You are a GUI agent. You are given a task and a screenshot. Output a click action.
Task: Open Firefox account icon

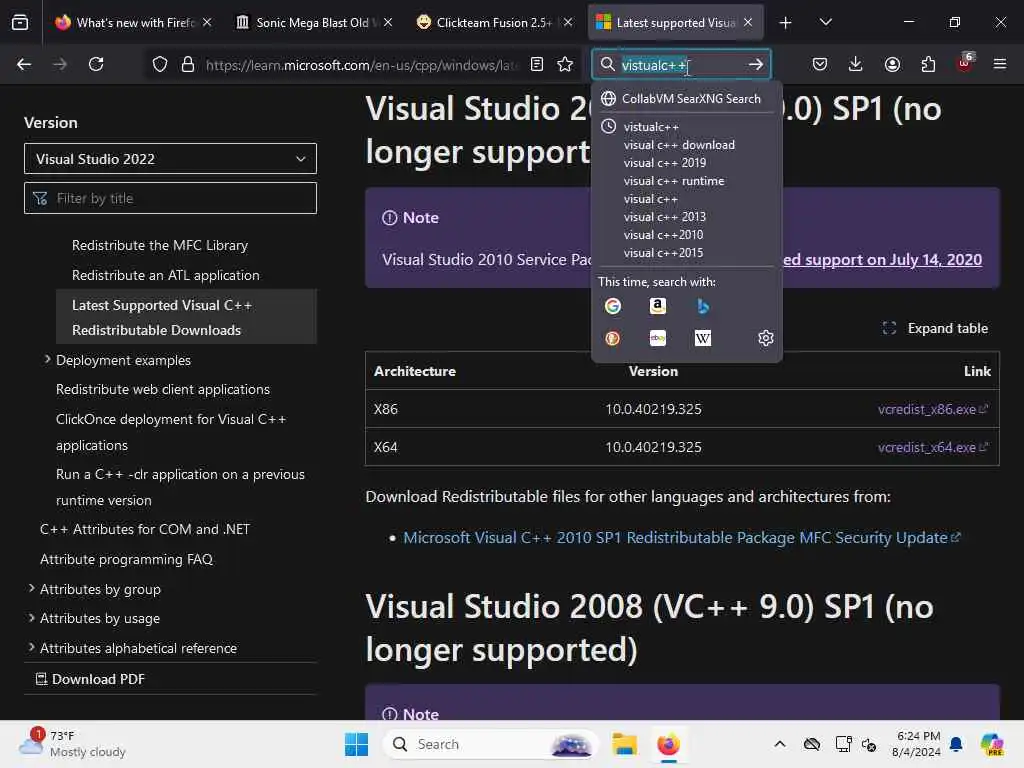pos(892,64)
